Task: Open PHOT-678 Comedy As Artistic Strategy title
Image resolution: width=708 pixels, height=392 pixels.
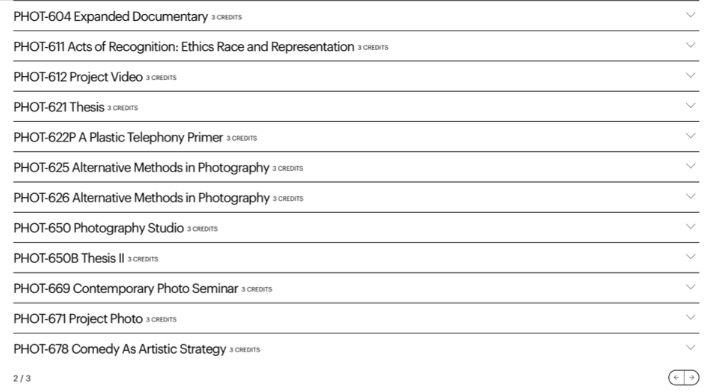Action: tap(120, 349)
